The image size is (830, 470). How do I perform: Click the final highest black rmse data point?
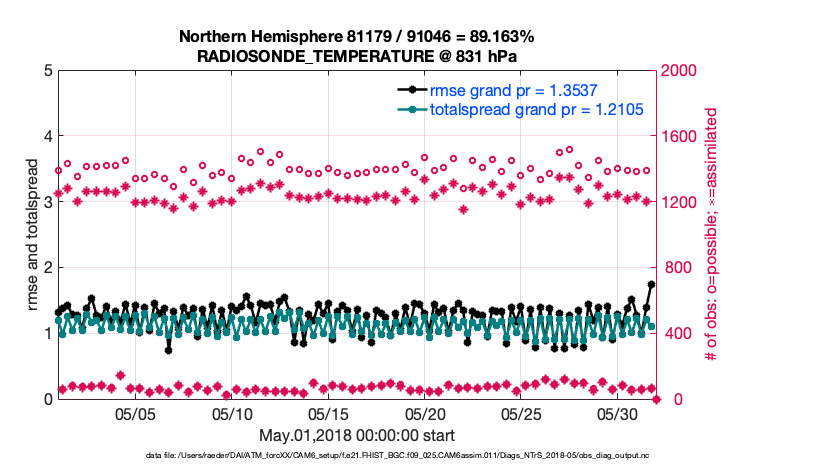coord(651,285)
